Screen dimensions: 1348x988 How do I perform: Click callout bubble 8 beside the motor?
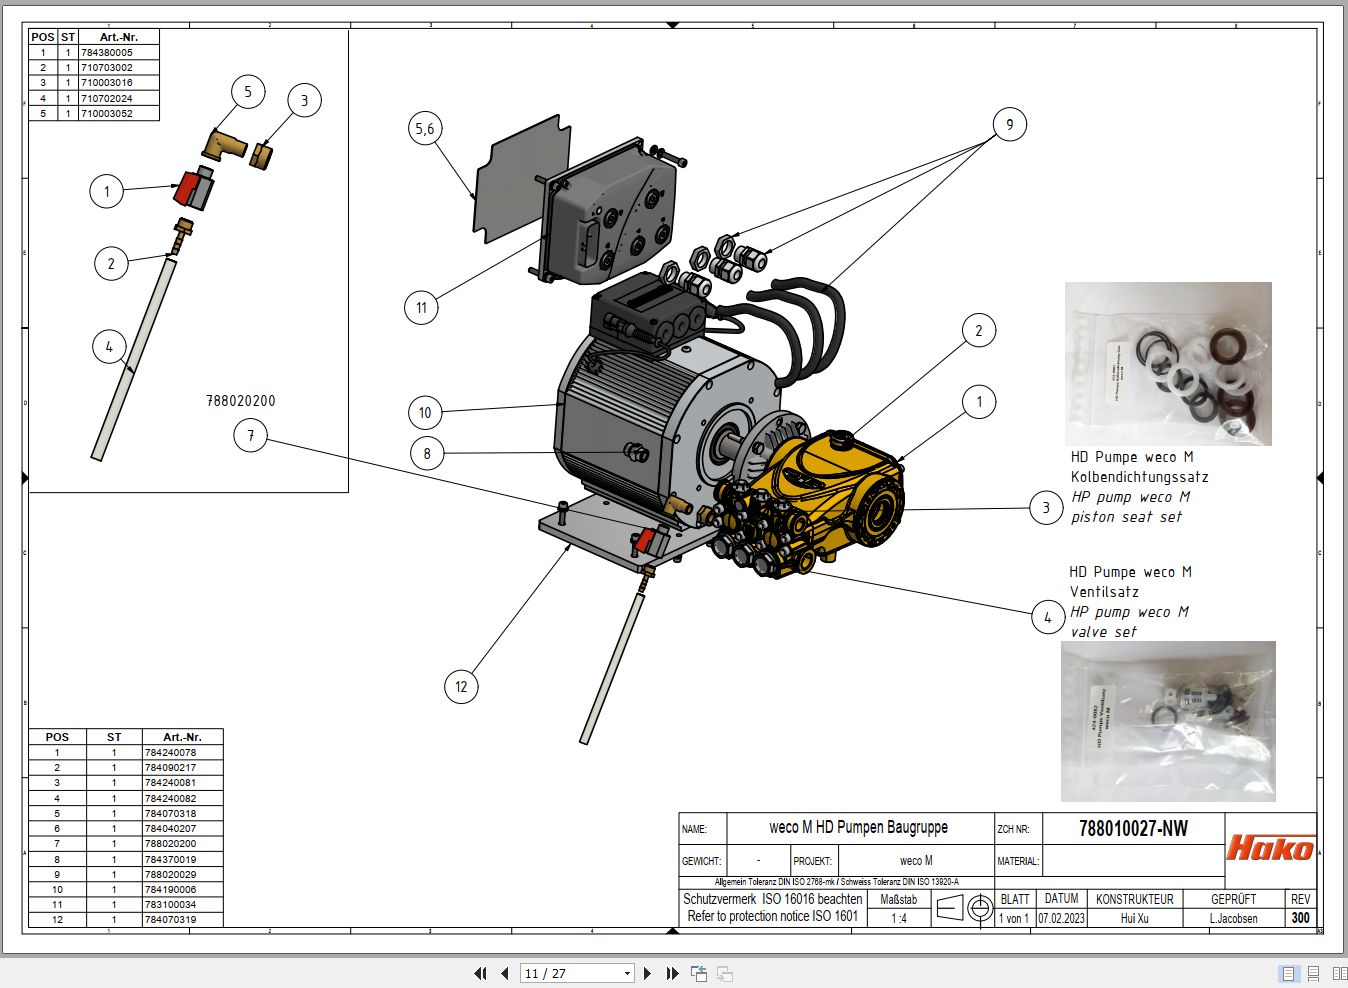(427, 453)
